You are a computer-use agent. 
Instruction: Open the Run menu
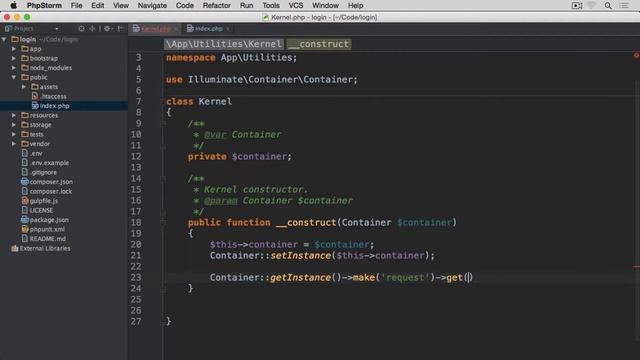point(247,5)
